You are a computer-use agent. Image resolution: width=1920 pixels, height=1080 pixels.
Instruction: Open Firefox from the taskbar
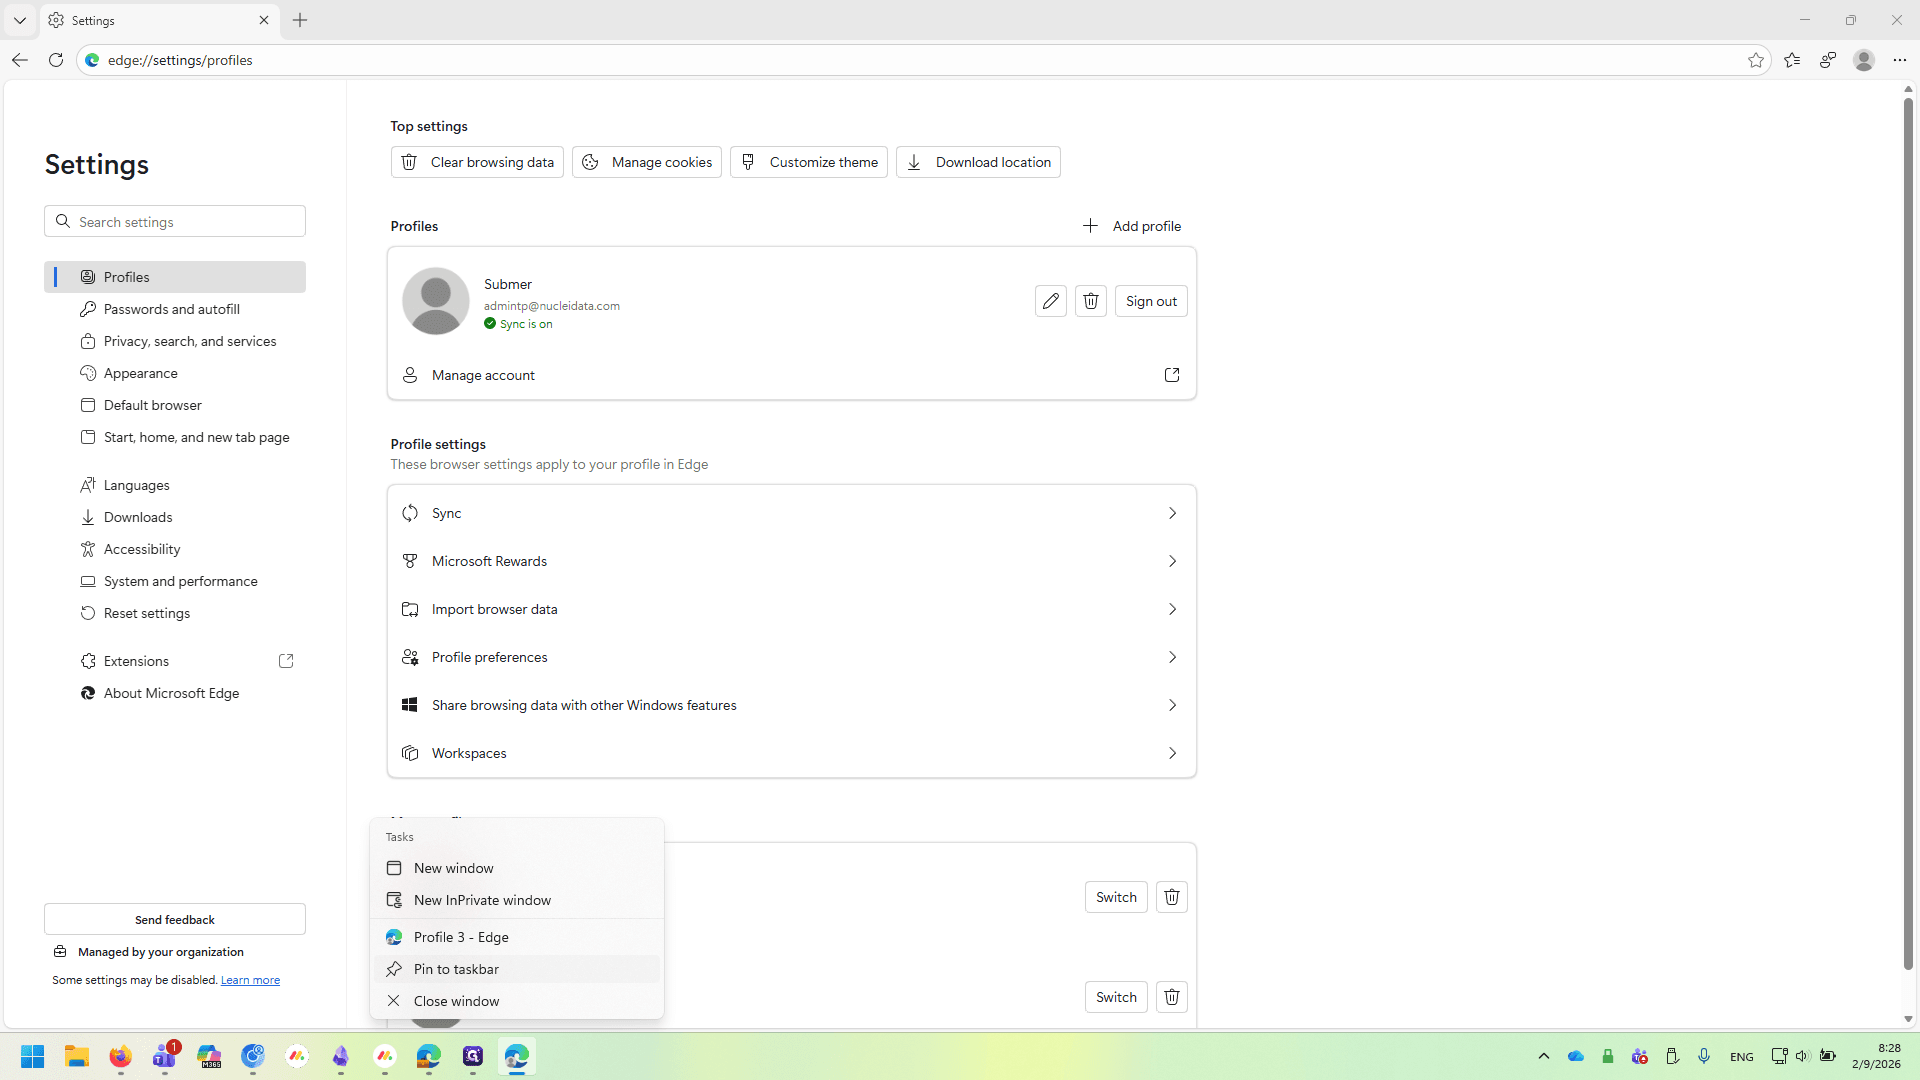pos(121,1056)
